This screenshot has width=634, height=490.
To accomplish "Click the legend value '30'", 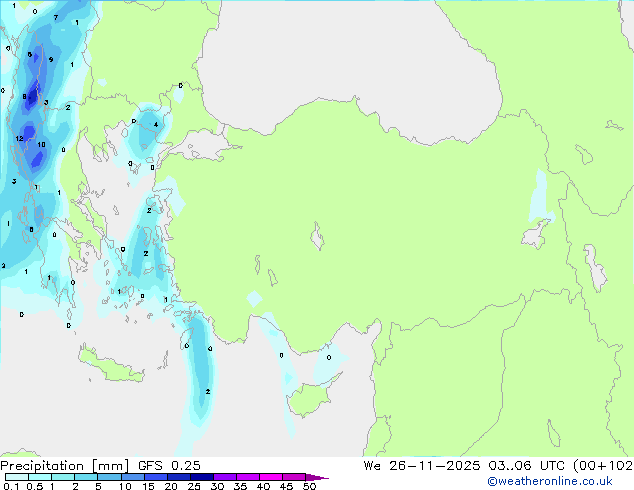I will pos(217,486).
